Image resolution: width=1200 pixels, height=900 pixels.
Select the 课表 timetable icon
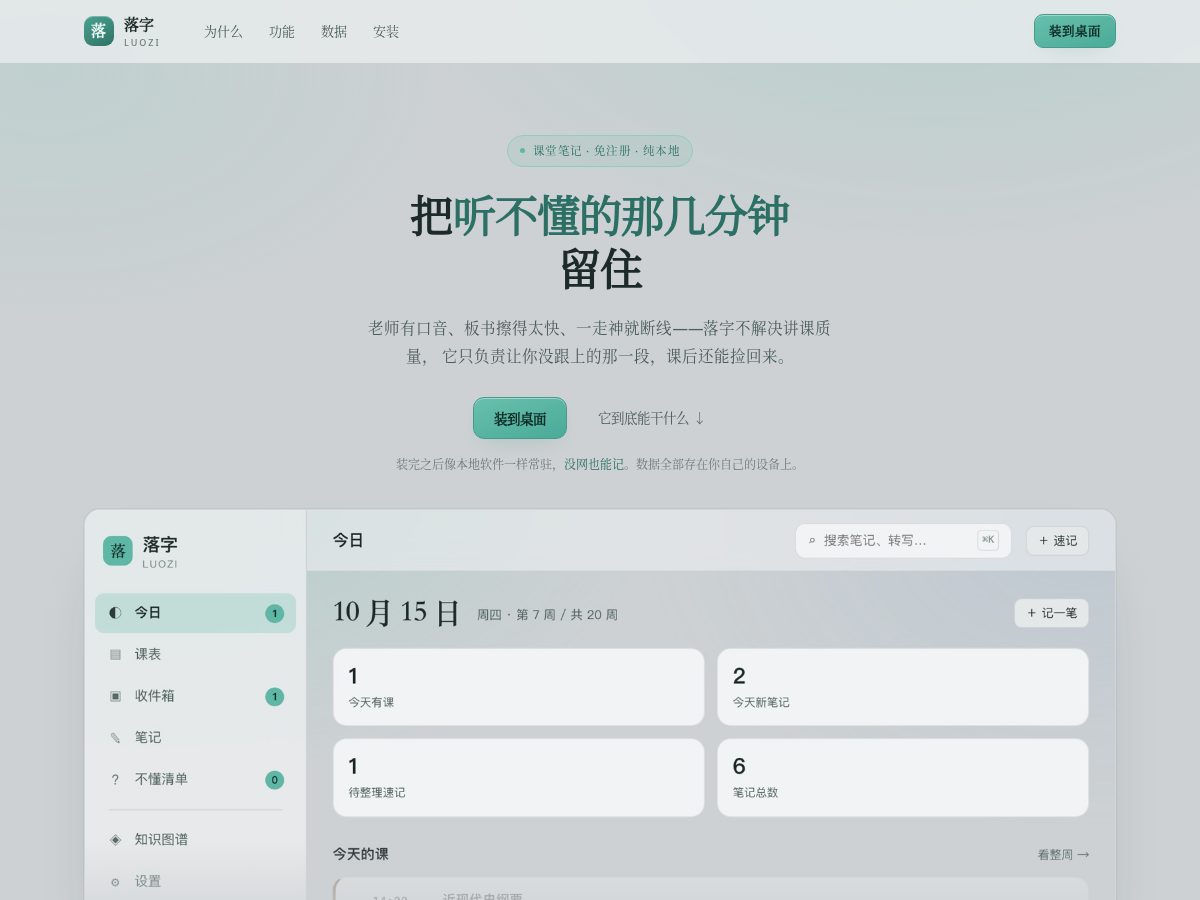pos(115,654)
